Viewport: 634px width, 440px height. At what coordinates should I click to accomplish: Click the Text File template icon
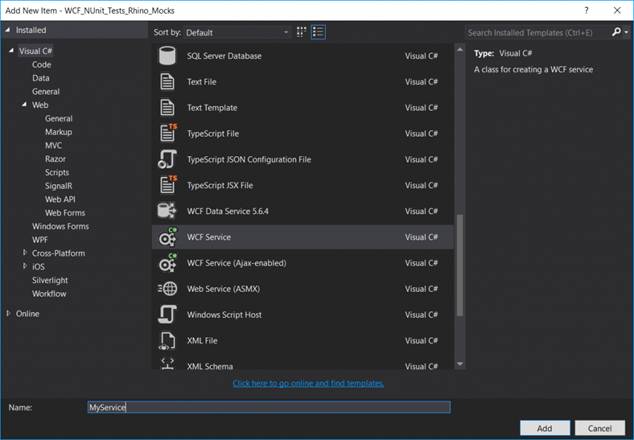point(167,82)
